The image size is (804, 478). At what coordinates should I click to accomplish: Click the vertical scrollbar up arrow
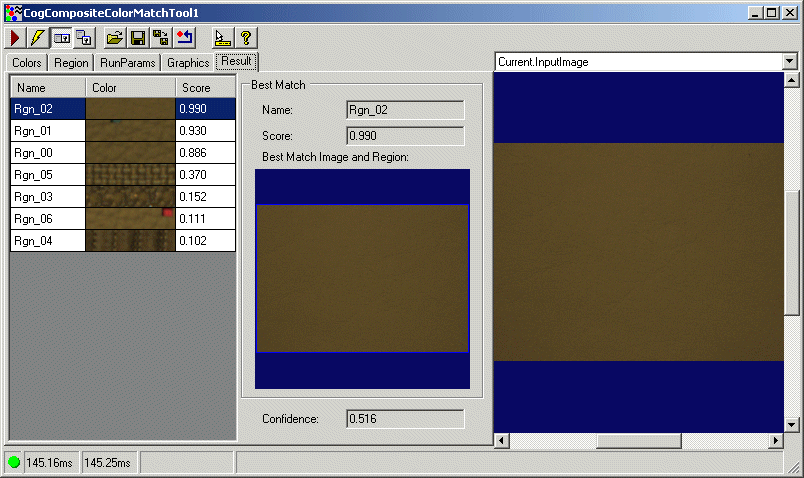point(792,80)
